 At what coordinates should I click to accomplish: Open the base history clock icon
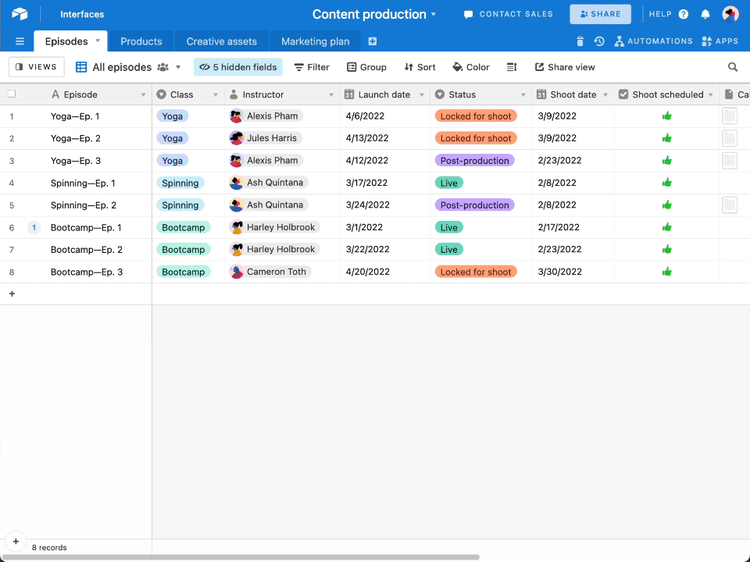click(599, 42)
